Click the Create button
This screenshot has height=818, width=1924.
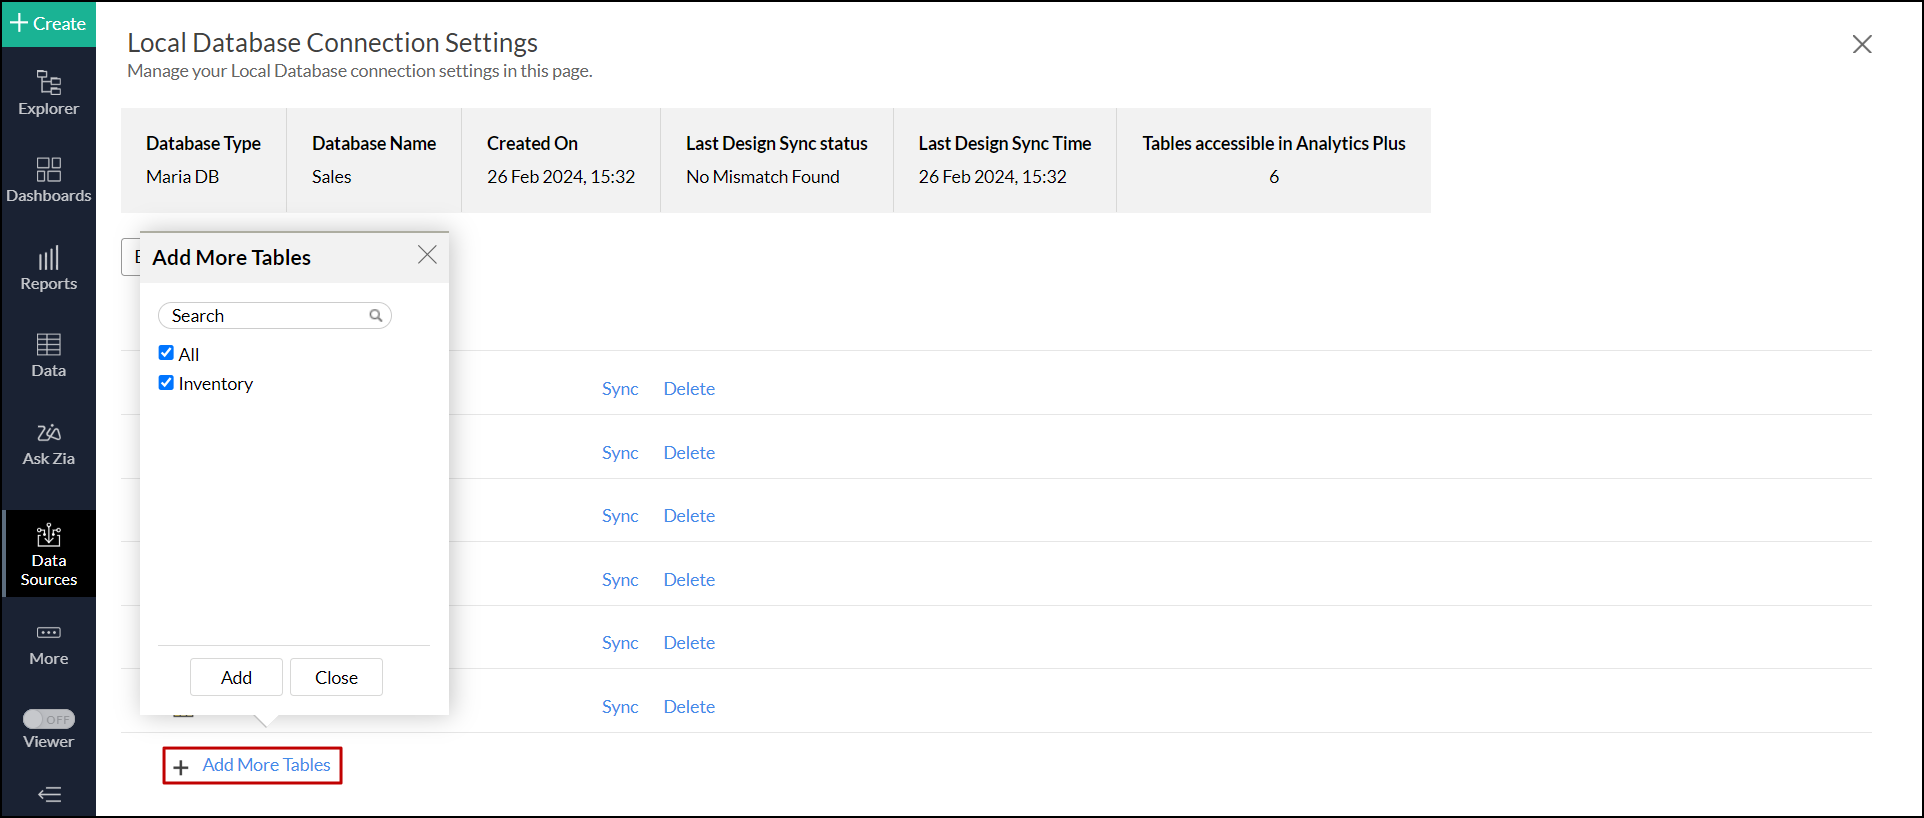[x=48, y=23]
